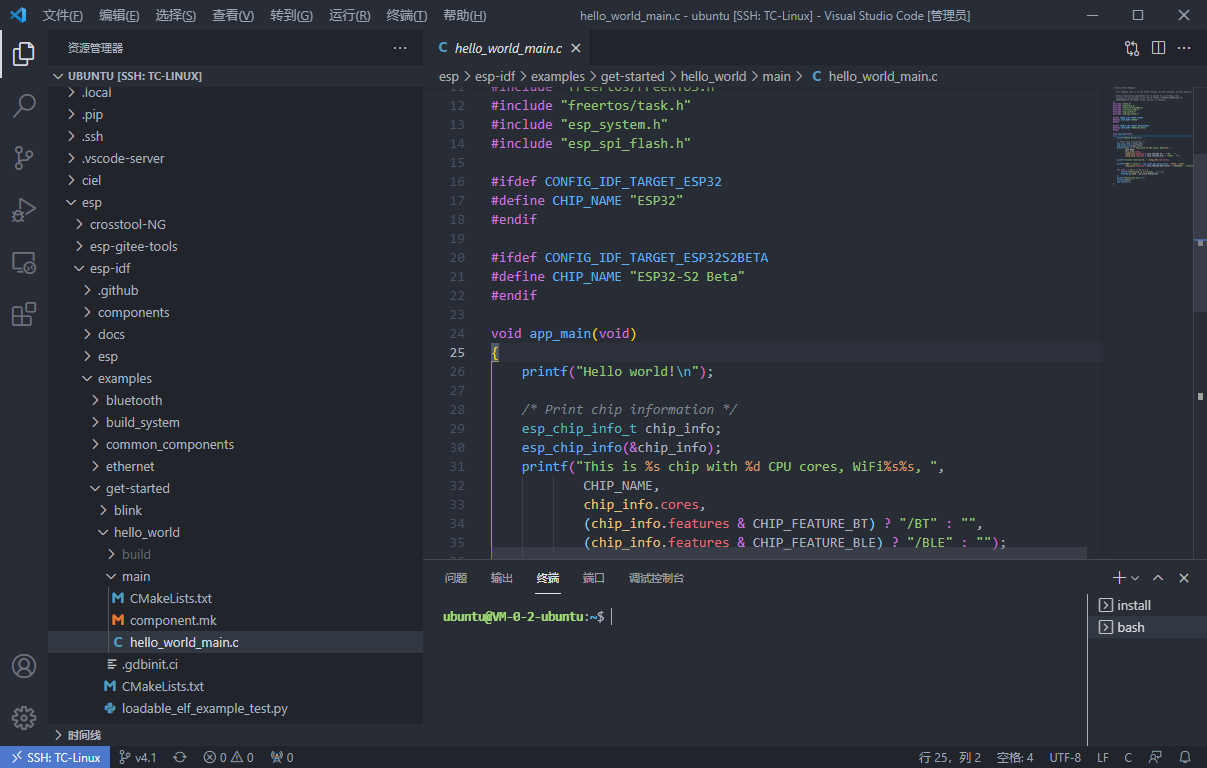Open the 终端(T) menu

coord(406,15)
